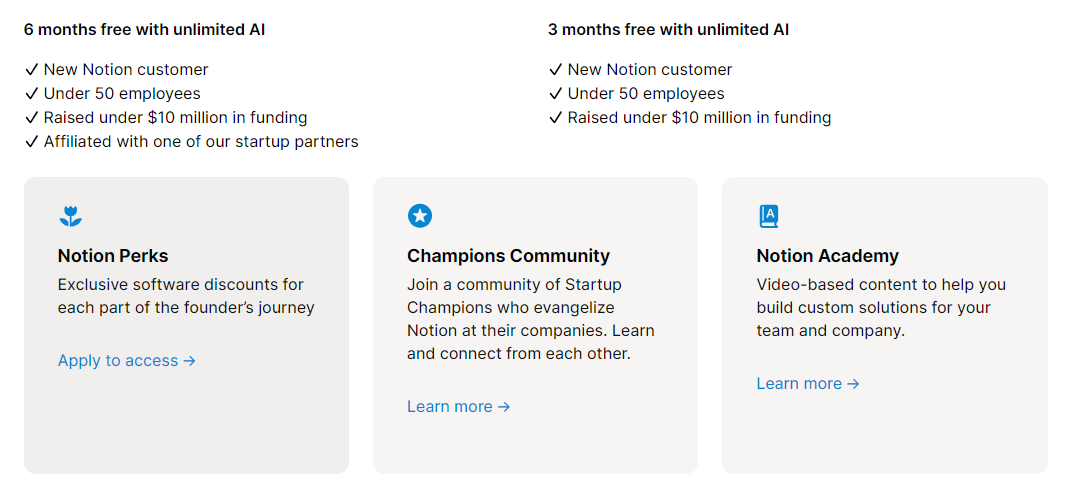Screen dimensions: 1073x493
Task: Click Under 50 employees under 3 months plan
Action: [636, 93]
